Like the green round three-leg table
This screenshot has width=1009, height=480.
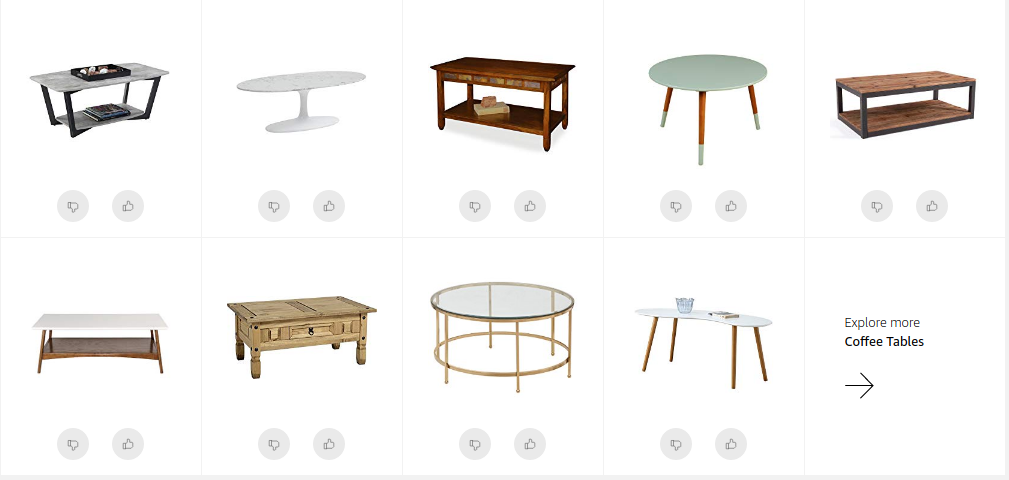(731, 206)
